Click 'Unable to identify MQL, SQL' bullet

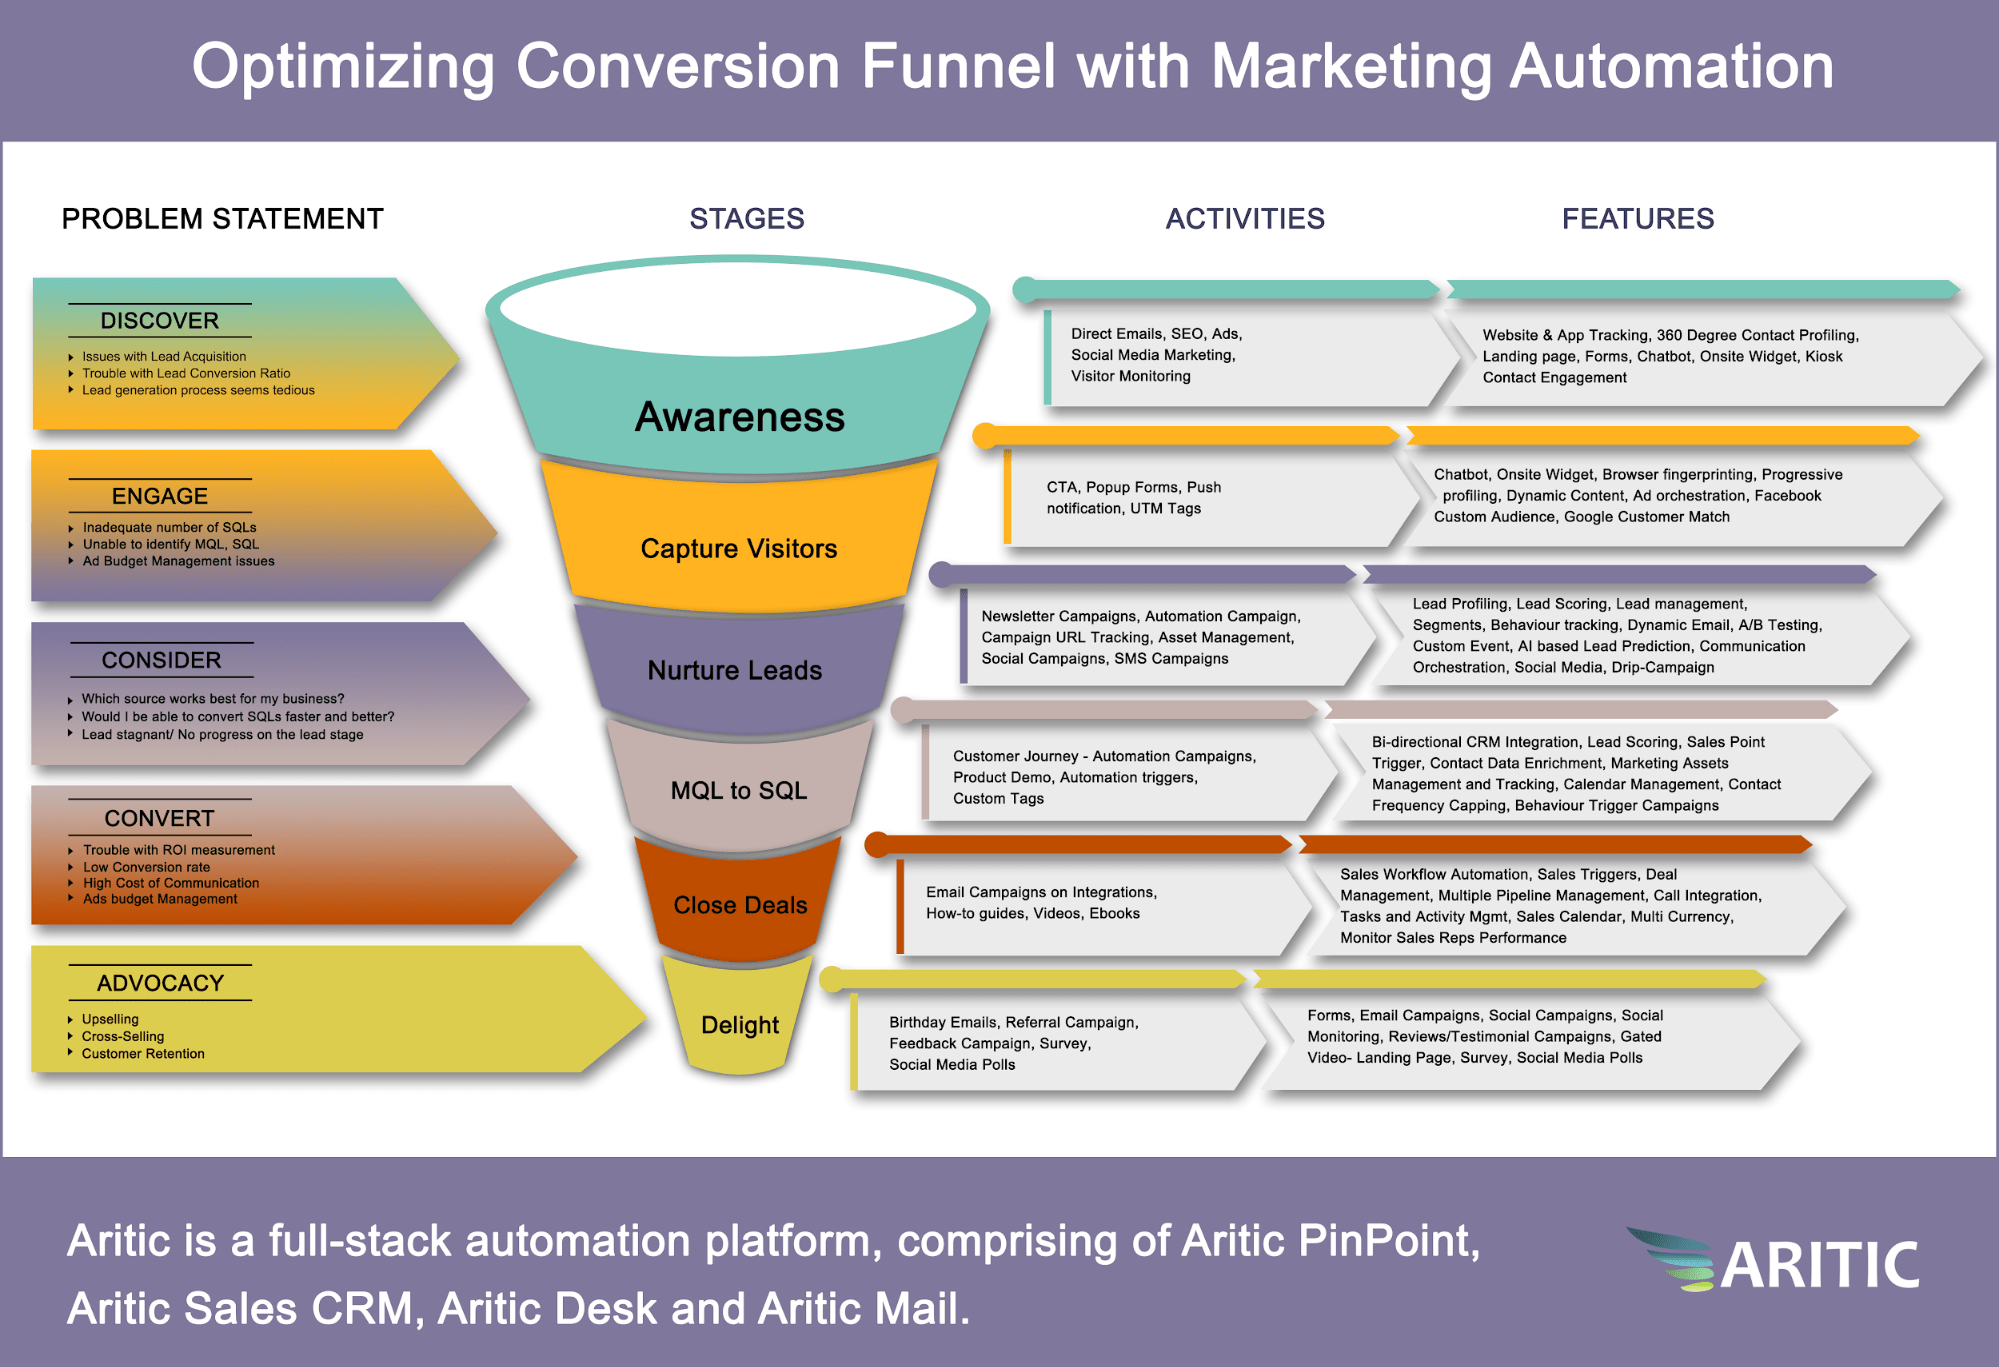(170, 544)
